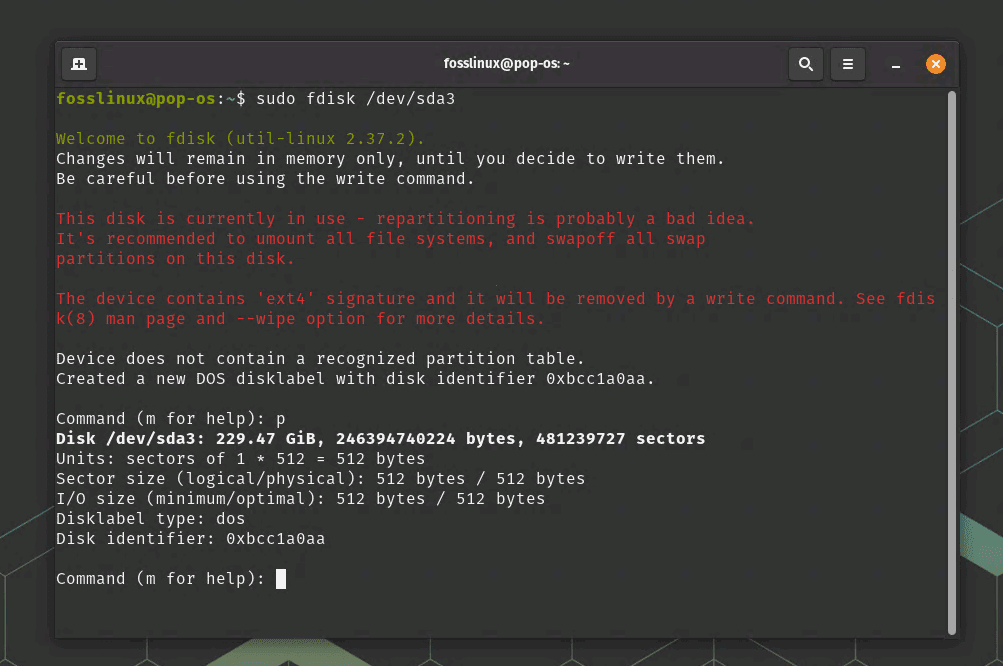Open the terminal options menu button

pos(847,63)
